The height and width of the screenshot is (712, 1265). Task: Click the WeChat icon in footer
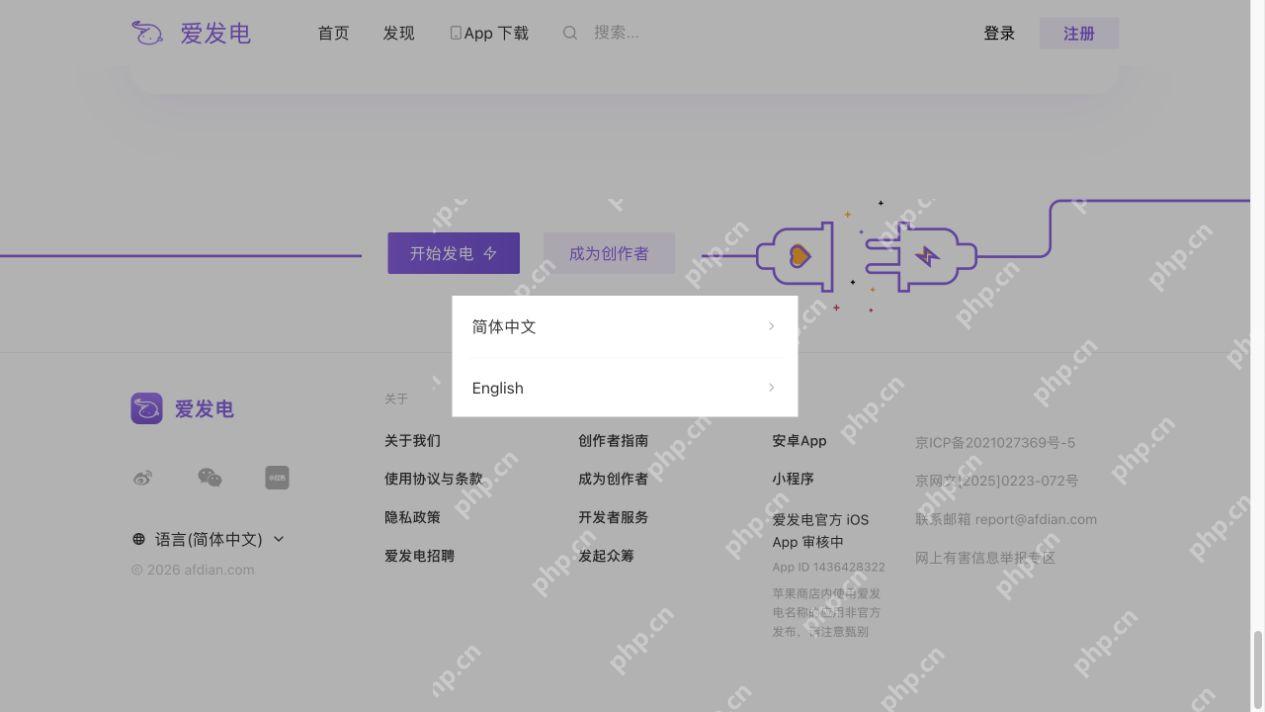coord(210,478)
